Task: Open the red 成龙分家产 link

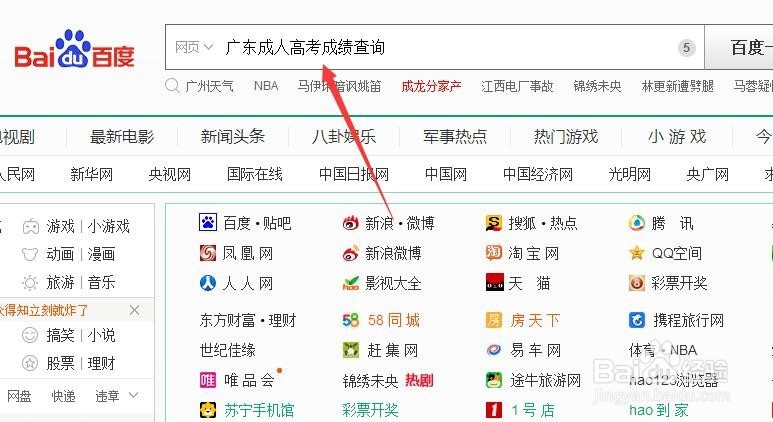Action: (431, 86)
